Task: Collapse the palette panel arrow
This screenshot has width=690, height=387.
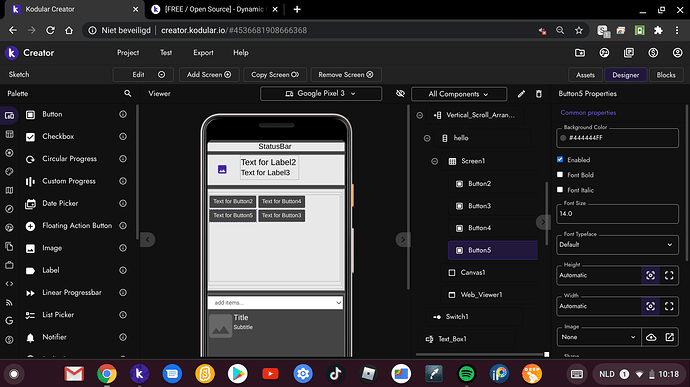Action: 148,240
